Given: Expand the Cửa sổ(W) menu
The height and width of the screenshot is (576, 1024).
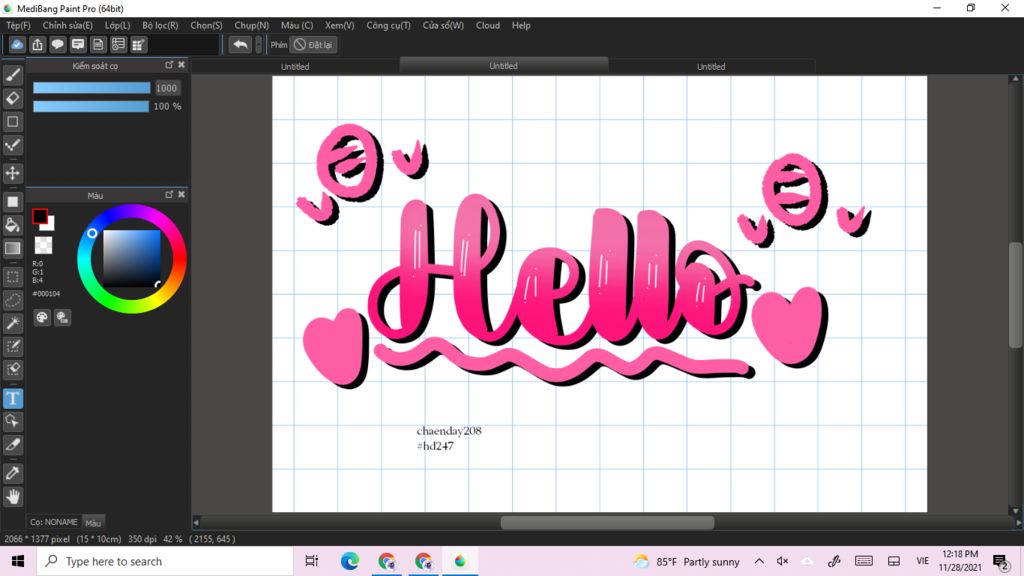Looking at the screenshot, I should 443,25.
